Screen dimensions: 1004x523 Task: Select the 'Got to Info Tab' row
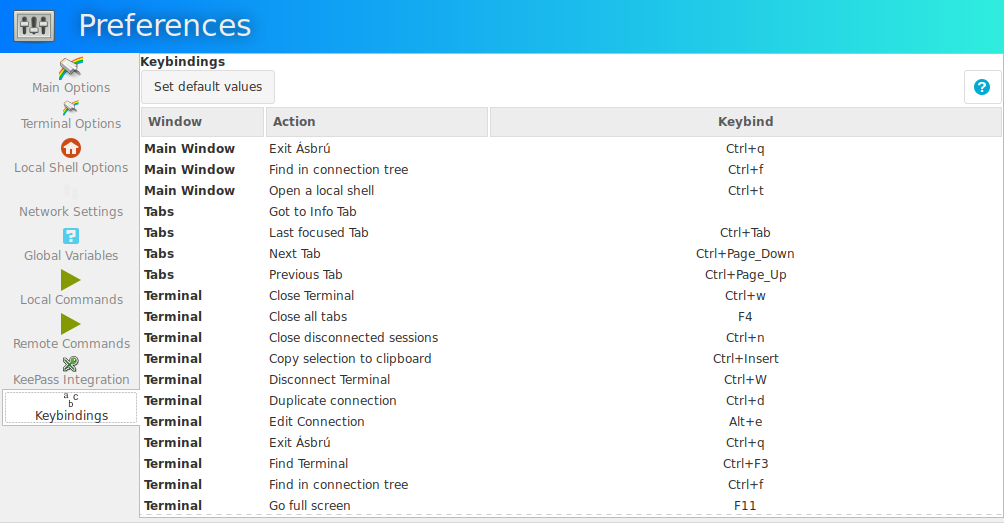pyautogui.click(x=571, y=212)
